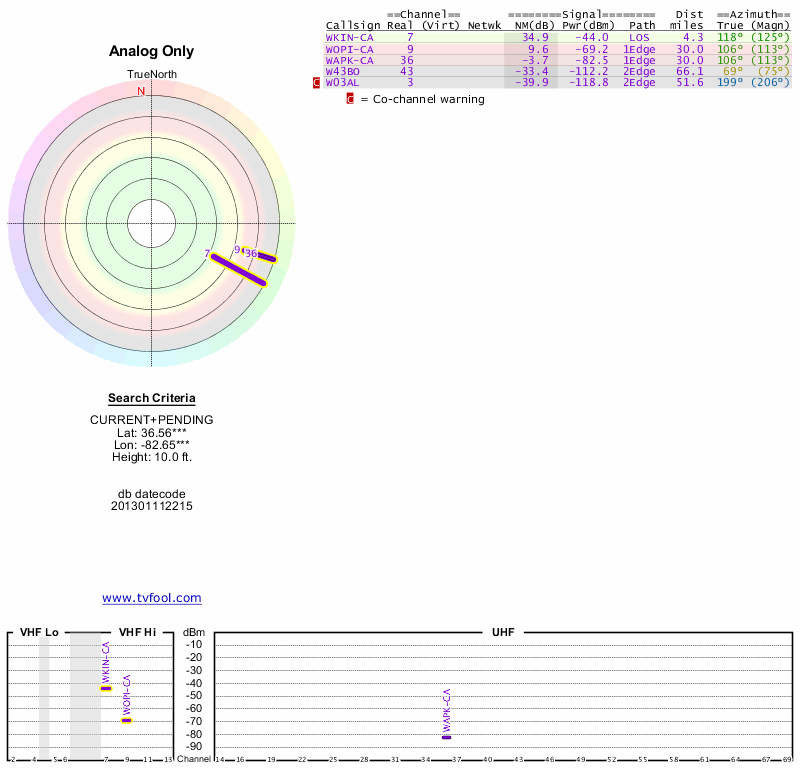The image size is (800, 768).
Task: Click the Co-channel warning legend text
Action: tap(429, 99)
